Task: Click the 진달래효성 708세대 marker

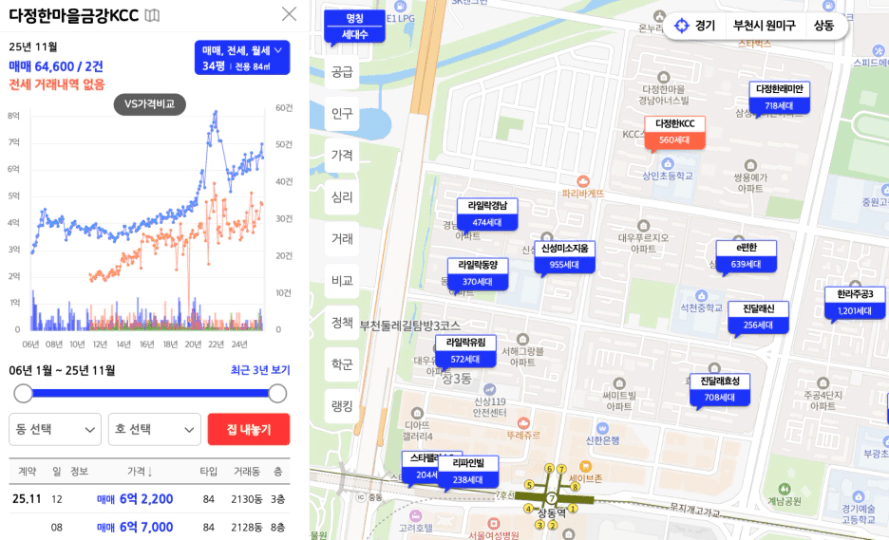Action: [720, 390]
